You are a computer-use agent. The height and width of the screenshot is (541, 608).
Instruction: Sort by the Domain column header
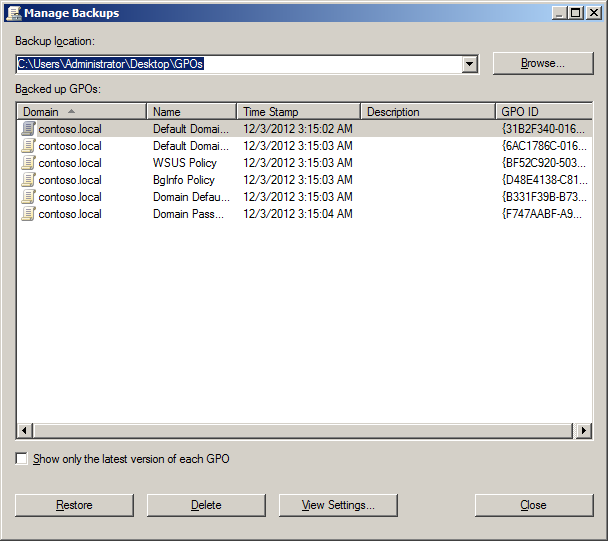[x=81, y=112]
